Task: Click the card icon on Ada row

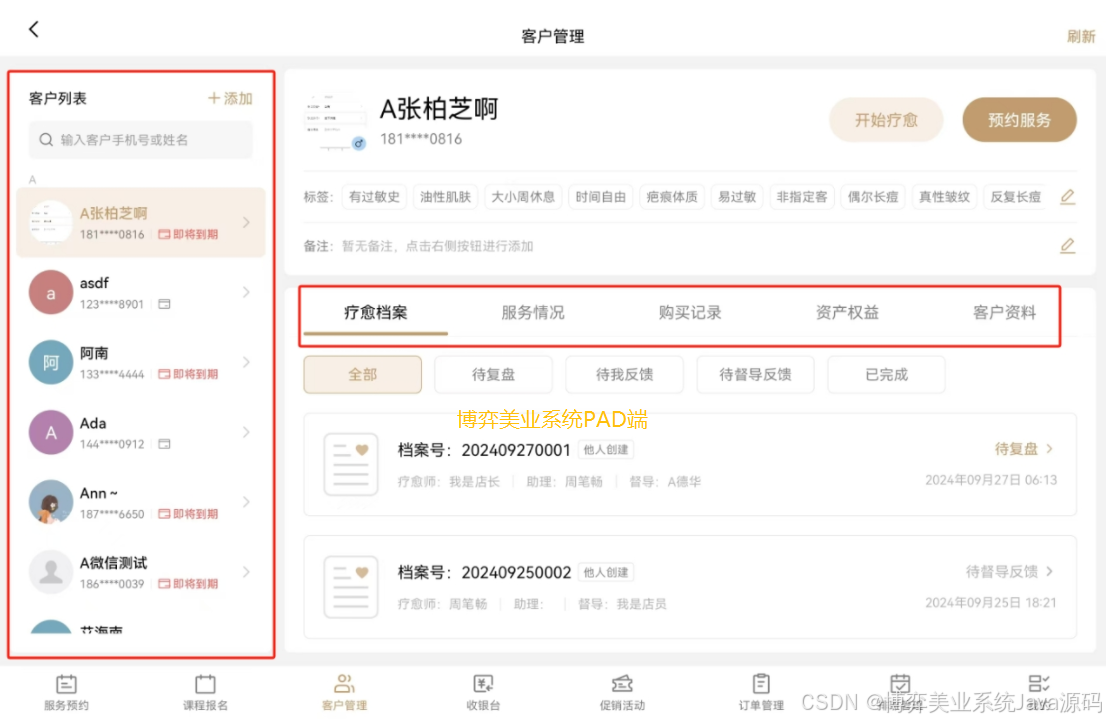Action: [164, 443]
